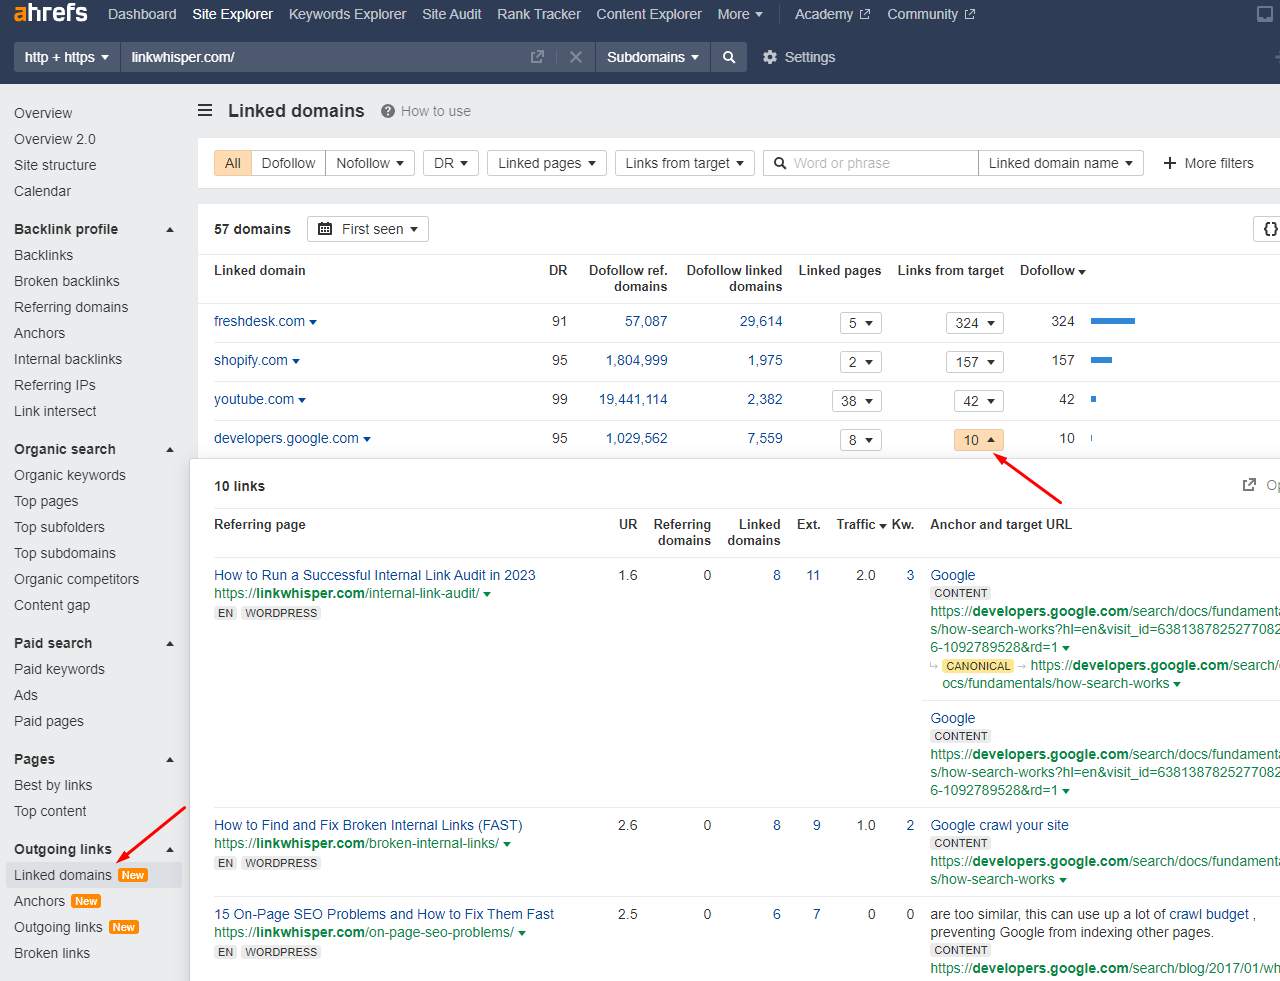The width and height of the screenshot is (1280, 981).
Task: Expand the DR filter dropdown
Action: pos(450,162)
